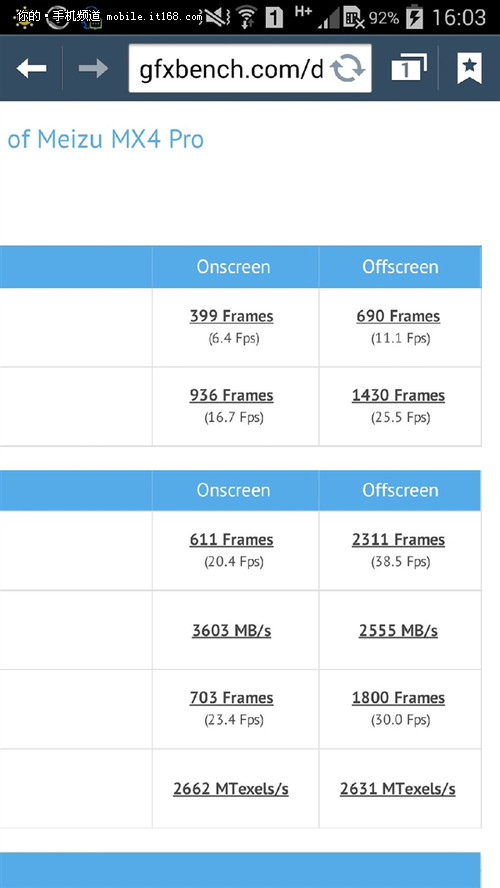Open the 611 Frames result link
The height and width of the screenshot is (888, 500).
coord(232,540)
